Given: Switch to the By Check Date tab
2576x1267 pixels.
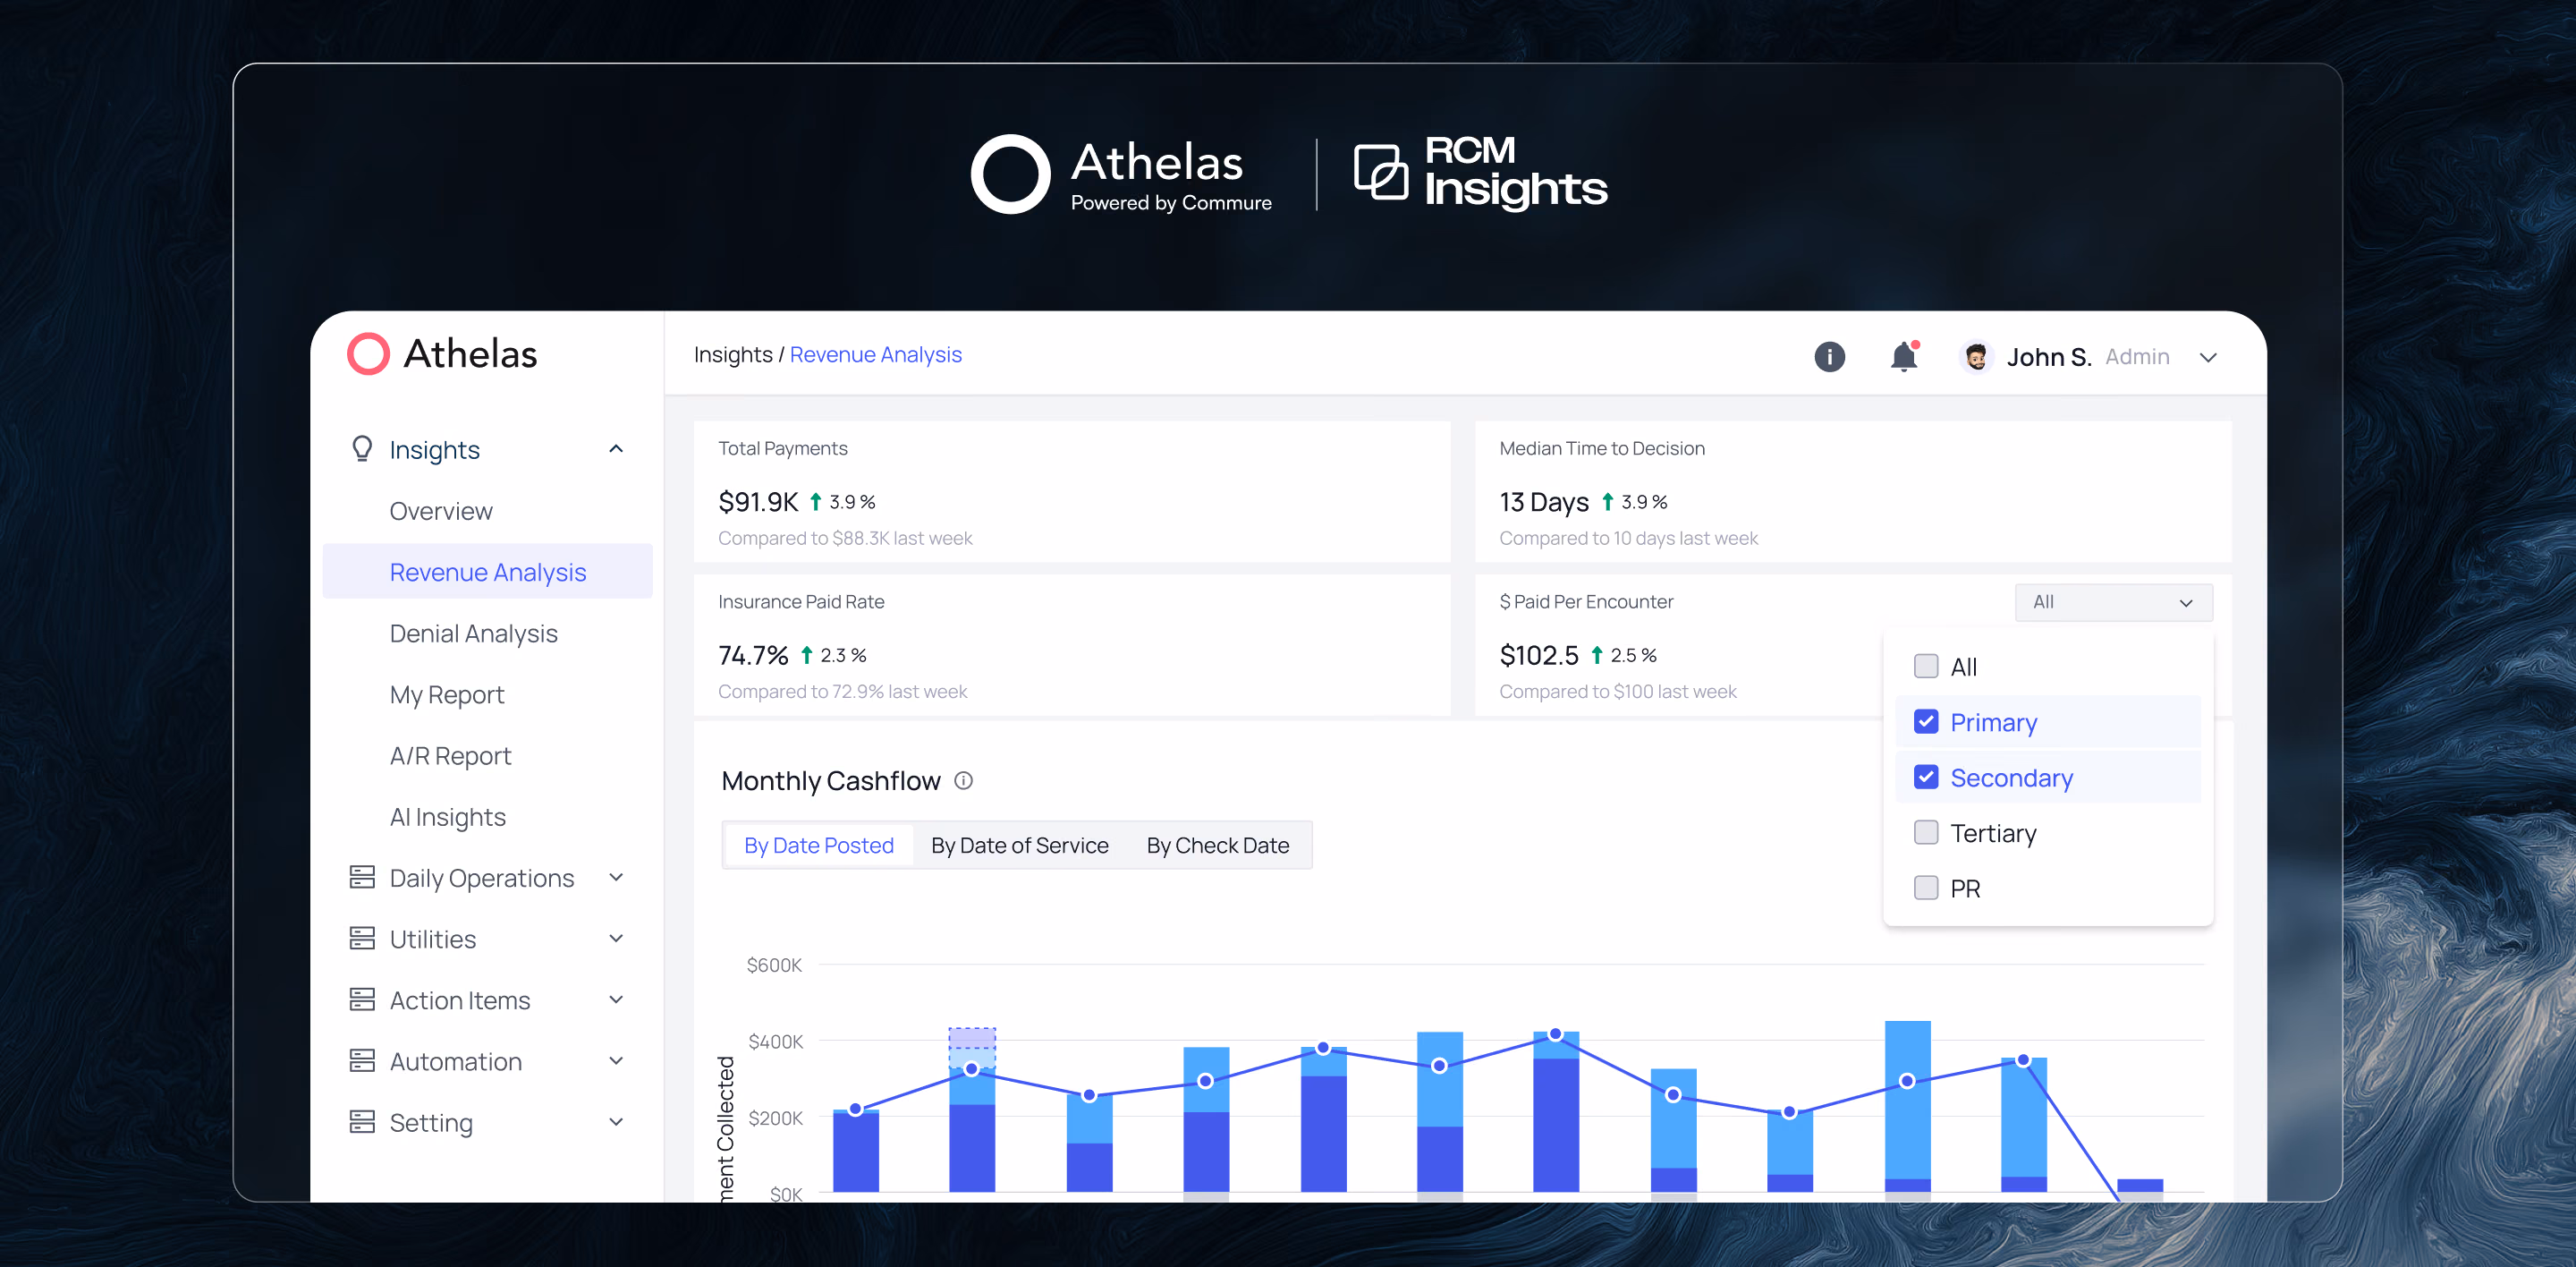Looking at the screenshot, I should [x=1217, y=845].
